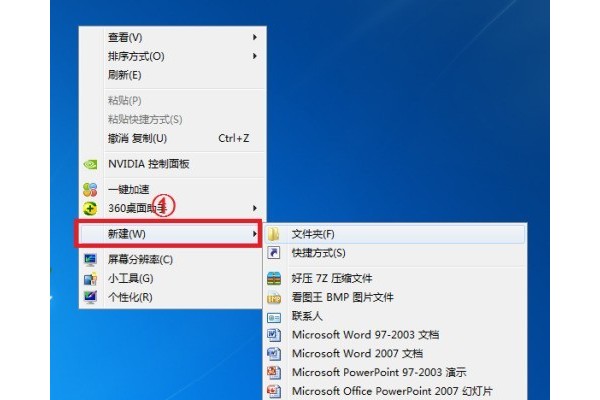Select 一键加速 menu entry

click(173, 189)
